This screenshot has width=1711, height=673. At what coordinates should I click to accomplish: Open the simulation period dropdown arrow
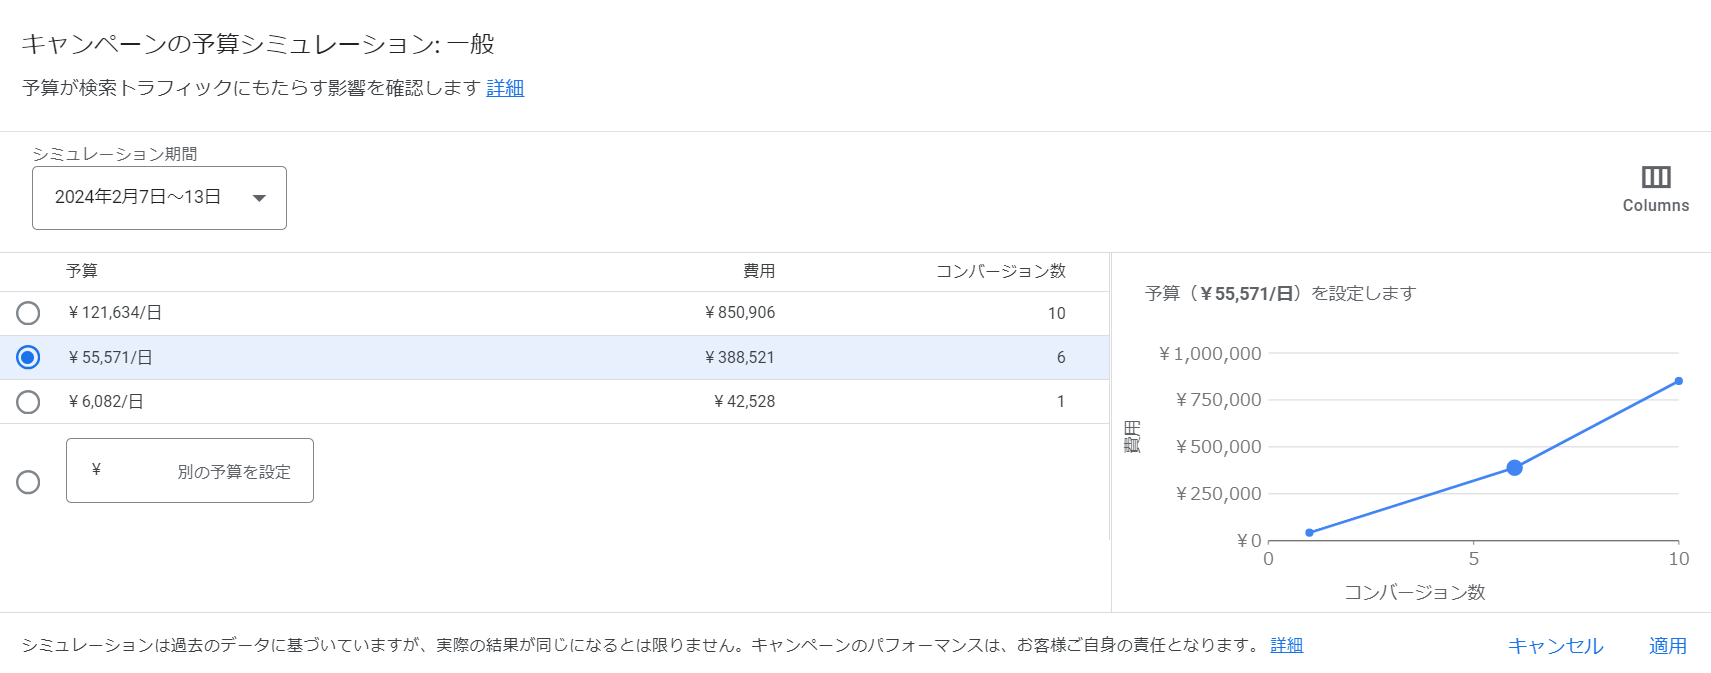pyautogui.click(x=259, y=198)
